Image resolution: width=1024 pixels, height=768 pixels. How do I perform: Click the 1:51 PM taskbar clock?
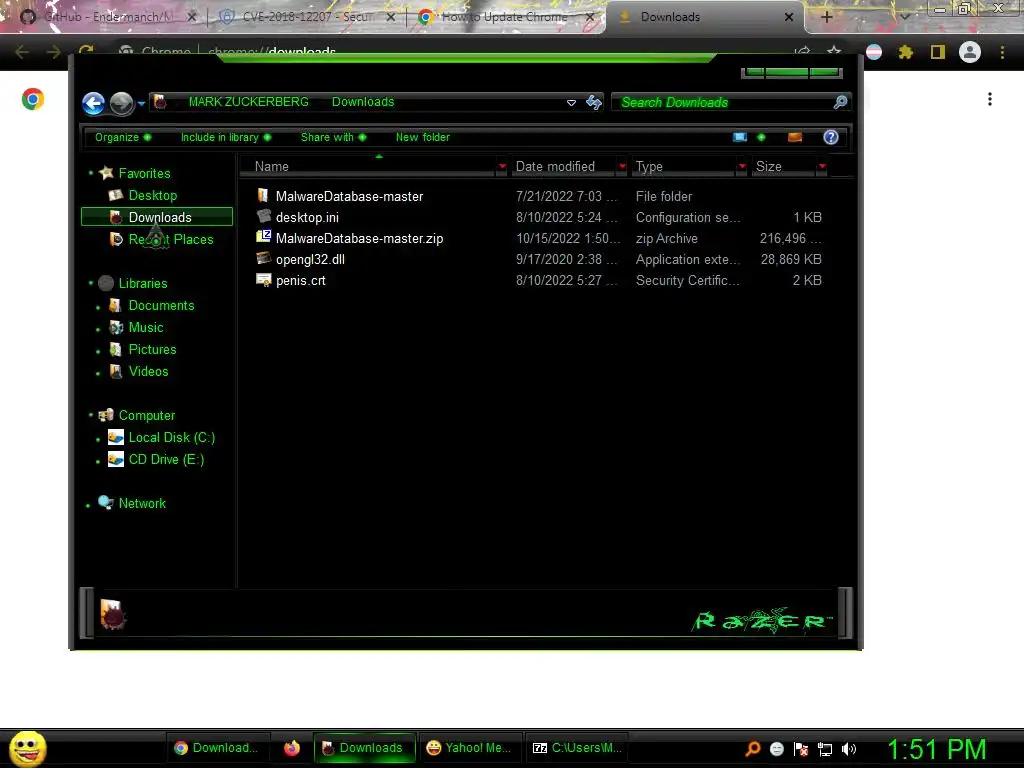(x=936, y=749)
